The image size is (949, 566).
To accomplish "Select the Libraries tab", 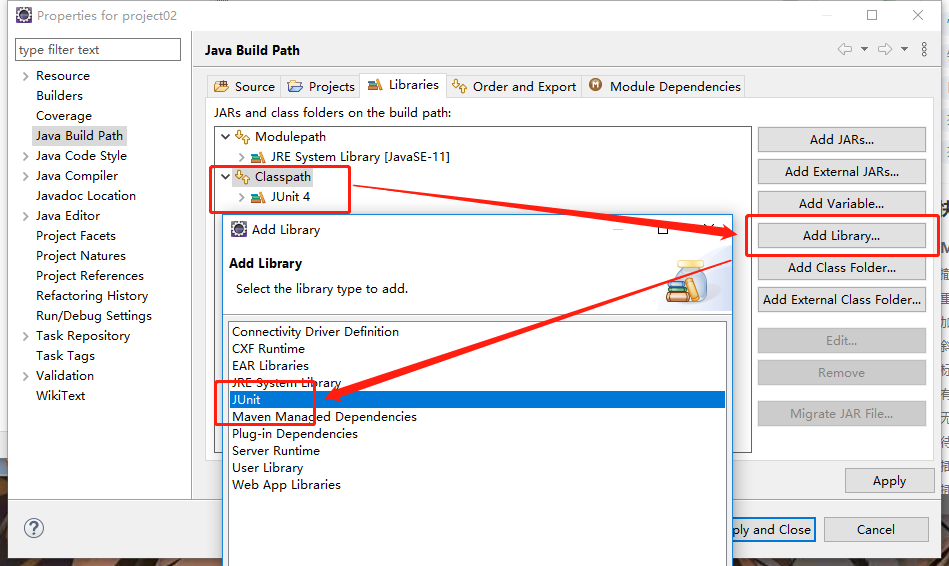I will 403,85.
